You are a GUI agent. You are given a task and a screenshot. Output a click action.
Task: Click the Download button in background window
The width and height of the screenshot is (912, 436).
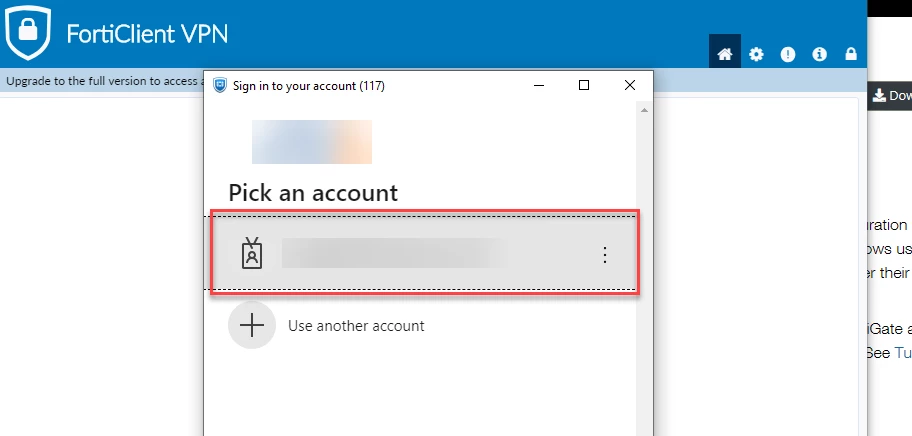pyautogui.click(x=890, y=95)
